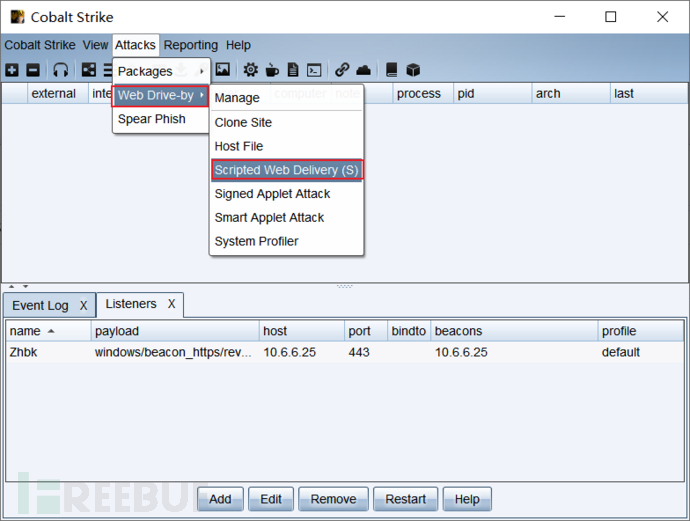Choose Clone Site from the submenu
The width and height of the screenshot is (690, 521).
point(243,122)
